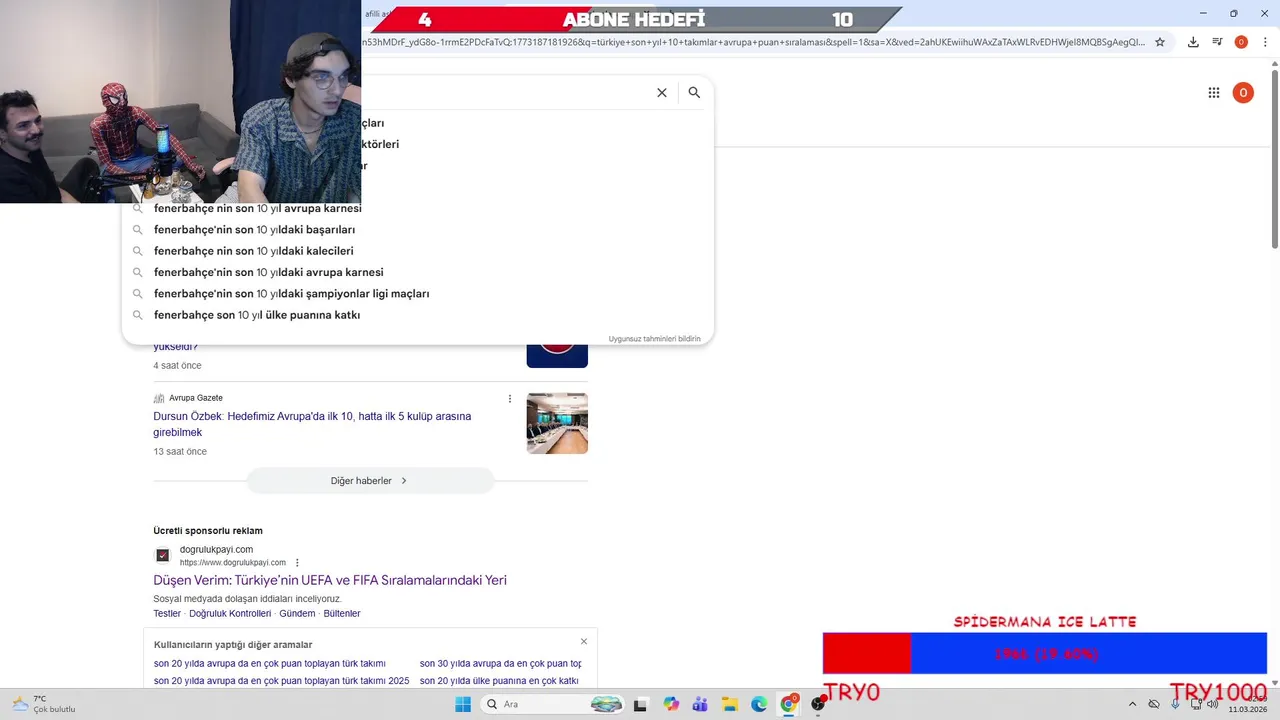Open Chrome three-dot menu

point(1264,42)
